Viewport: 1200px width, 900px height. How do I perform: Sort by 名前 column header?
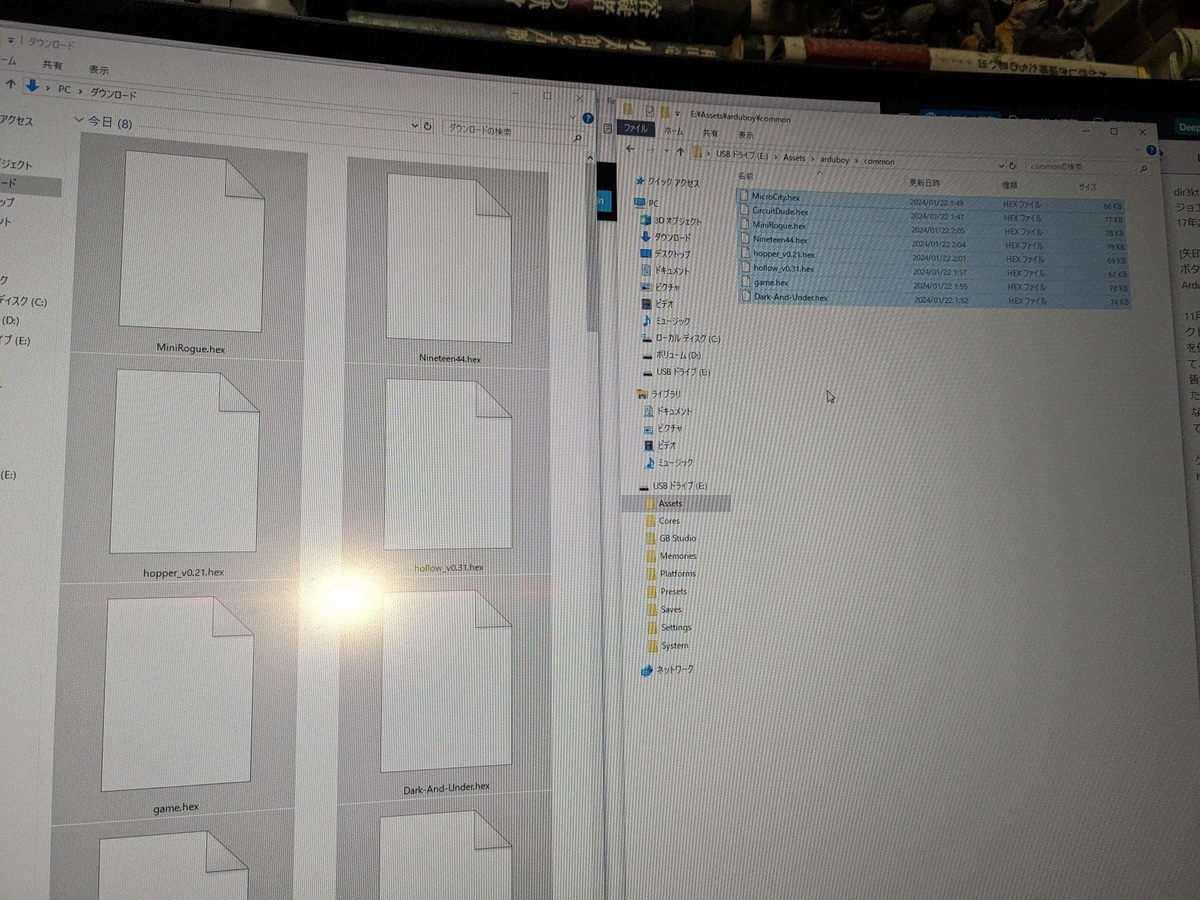tap(746, 175)
